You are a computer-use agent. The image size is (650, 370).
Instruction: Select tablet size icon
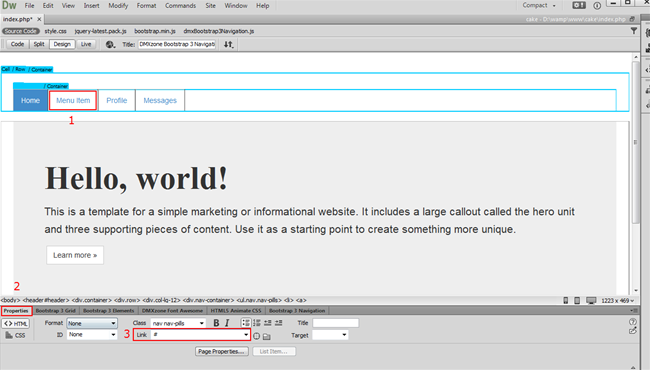(577, 300)
